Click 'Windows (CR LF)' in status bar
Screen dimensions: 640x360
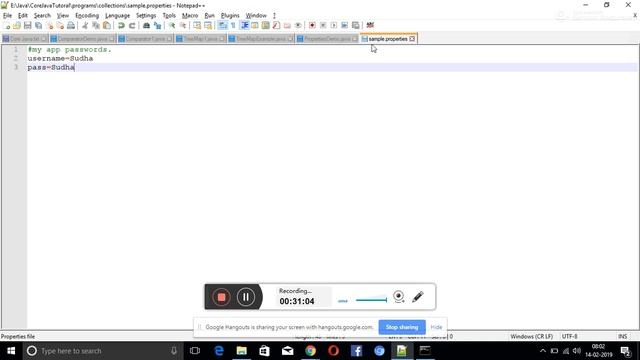(x=531, y=336)
